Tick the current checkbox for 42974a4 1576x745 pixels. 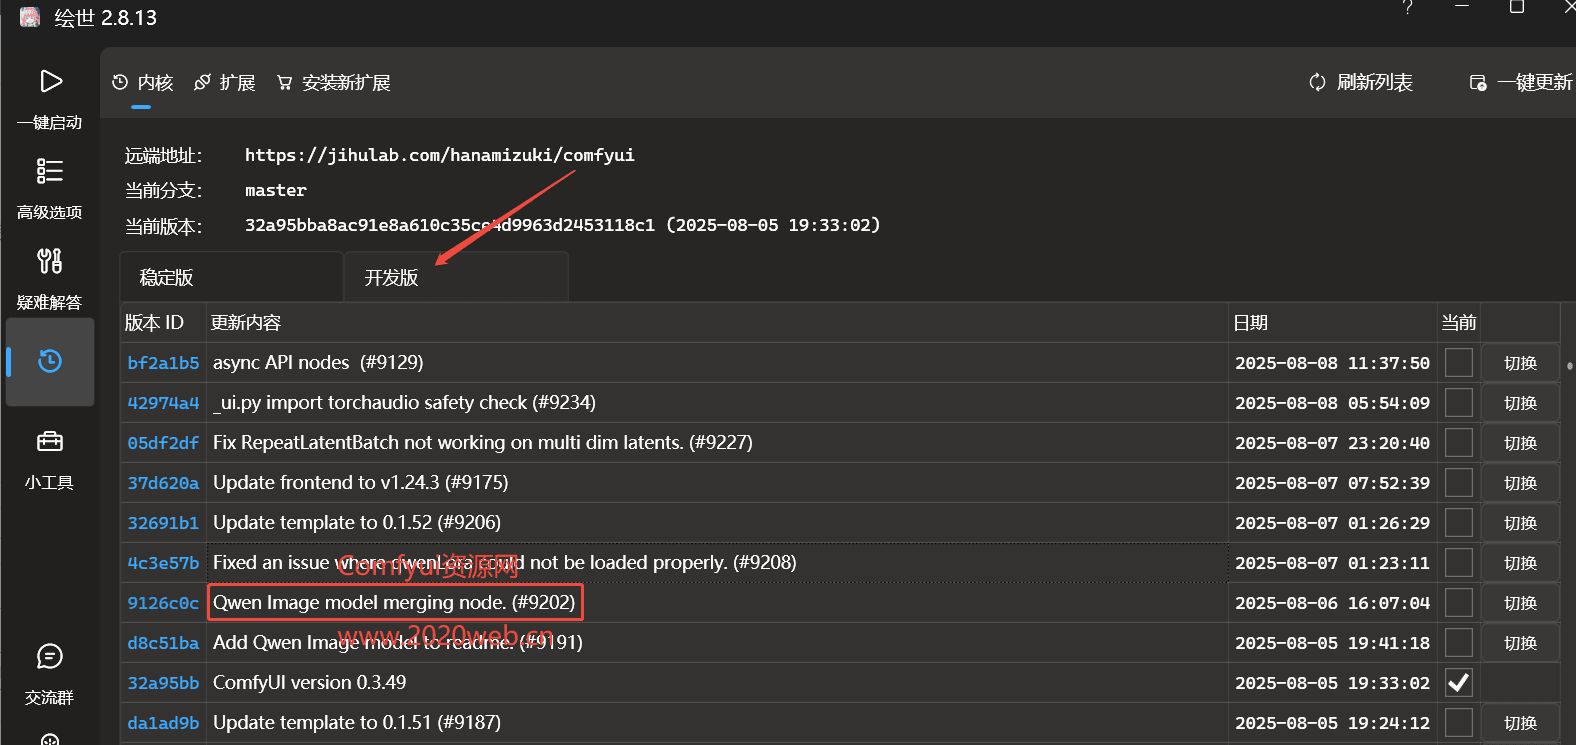(x=1459, y=402)
